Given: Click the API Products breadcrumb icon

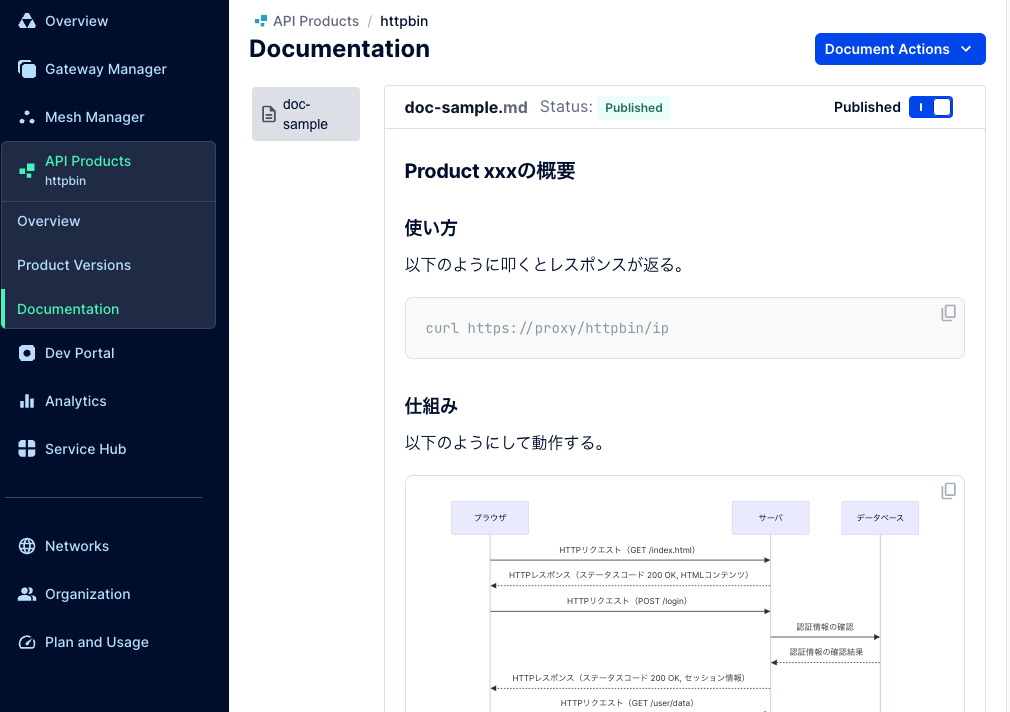Looking at the screenshot, I should tap(261, 21).
